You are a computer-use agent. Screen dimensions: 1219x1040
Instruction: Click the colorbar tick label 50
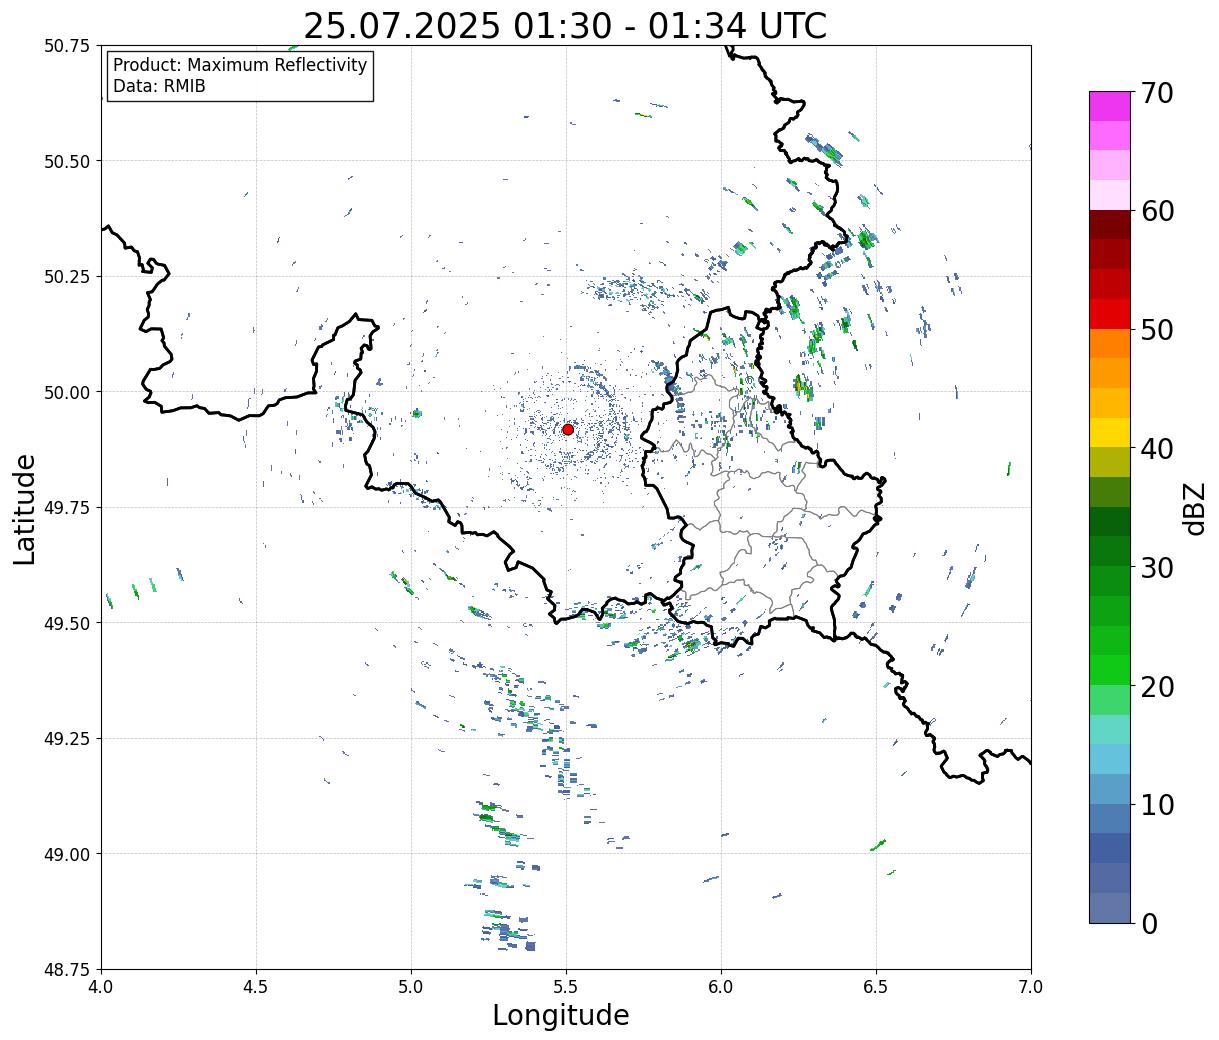click(1157, 330)
